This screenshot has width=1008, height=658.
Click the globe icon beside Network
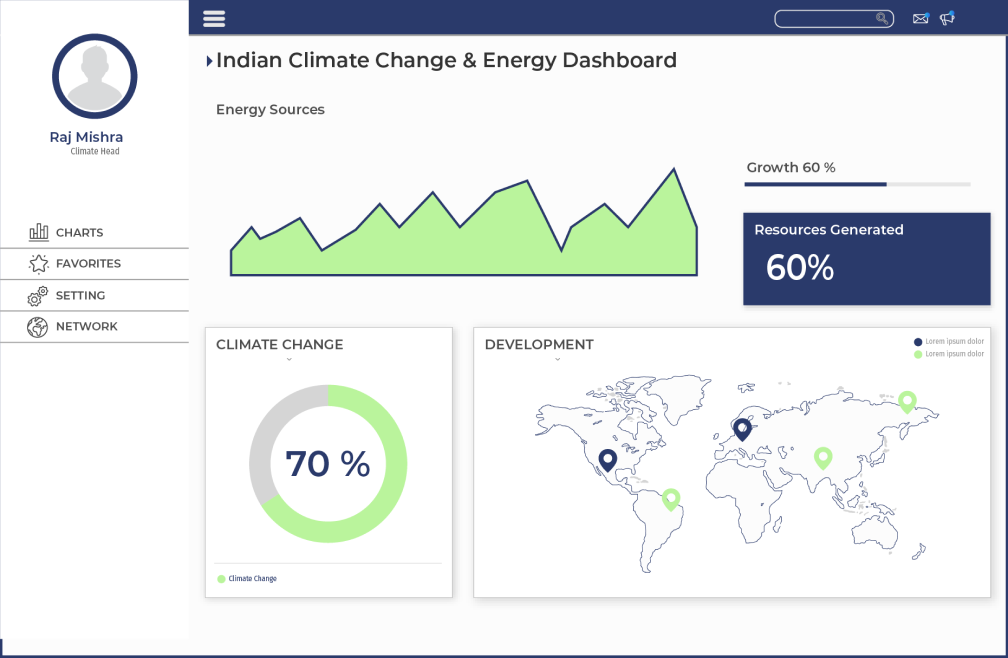pos(38,327)
